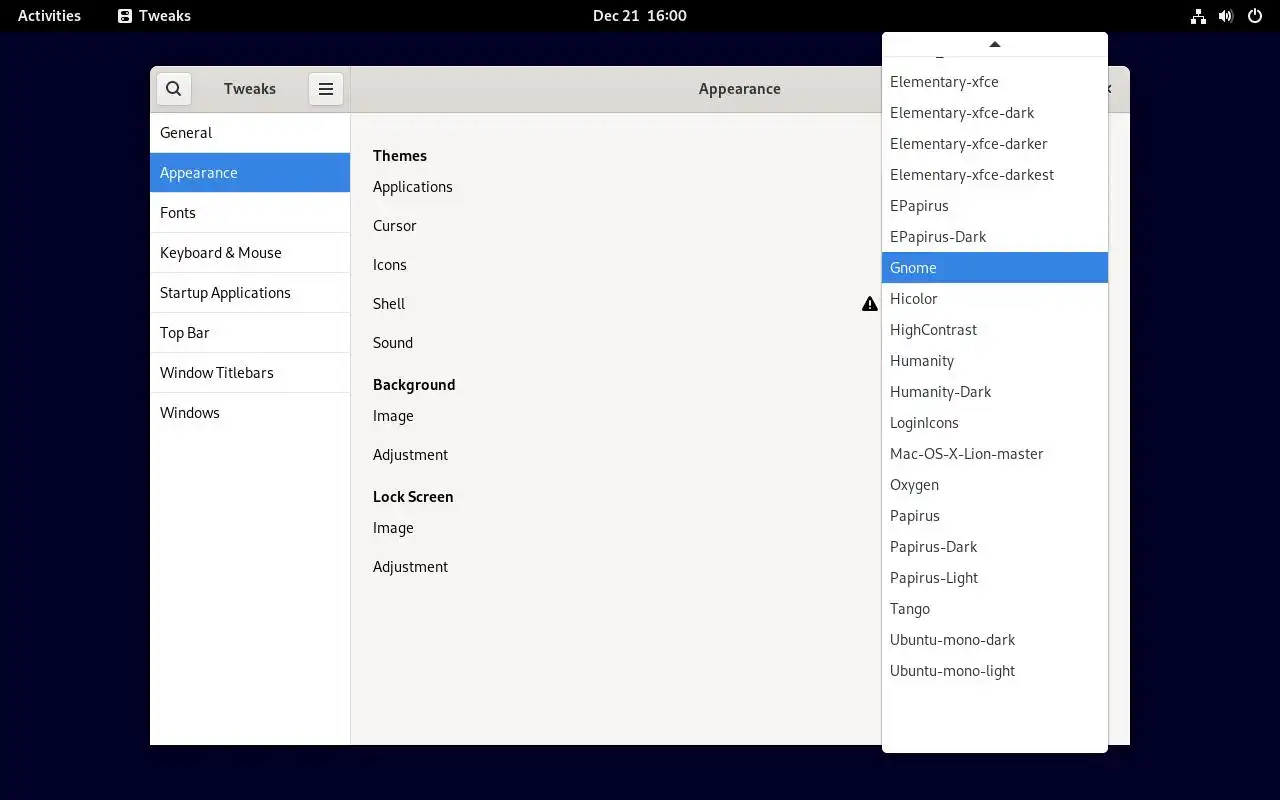This screenshot has width=1280, height=800.
Task: Select Elementary-xfce-darkest theme
Action: tap(995, 174)
